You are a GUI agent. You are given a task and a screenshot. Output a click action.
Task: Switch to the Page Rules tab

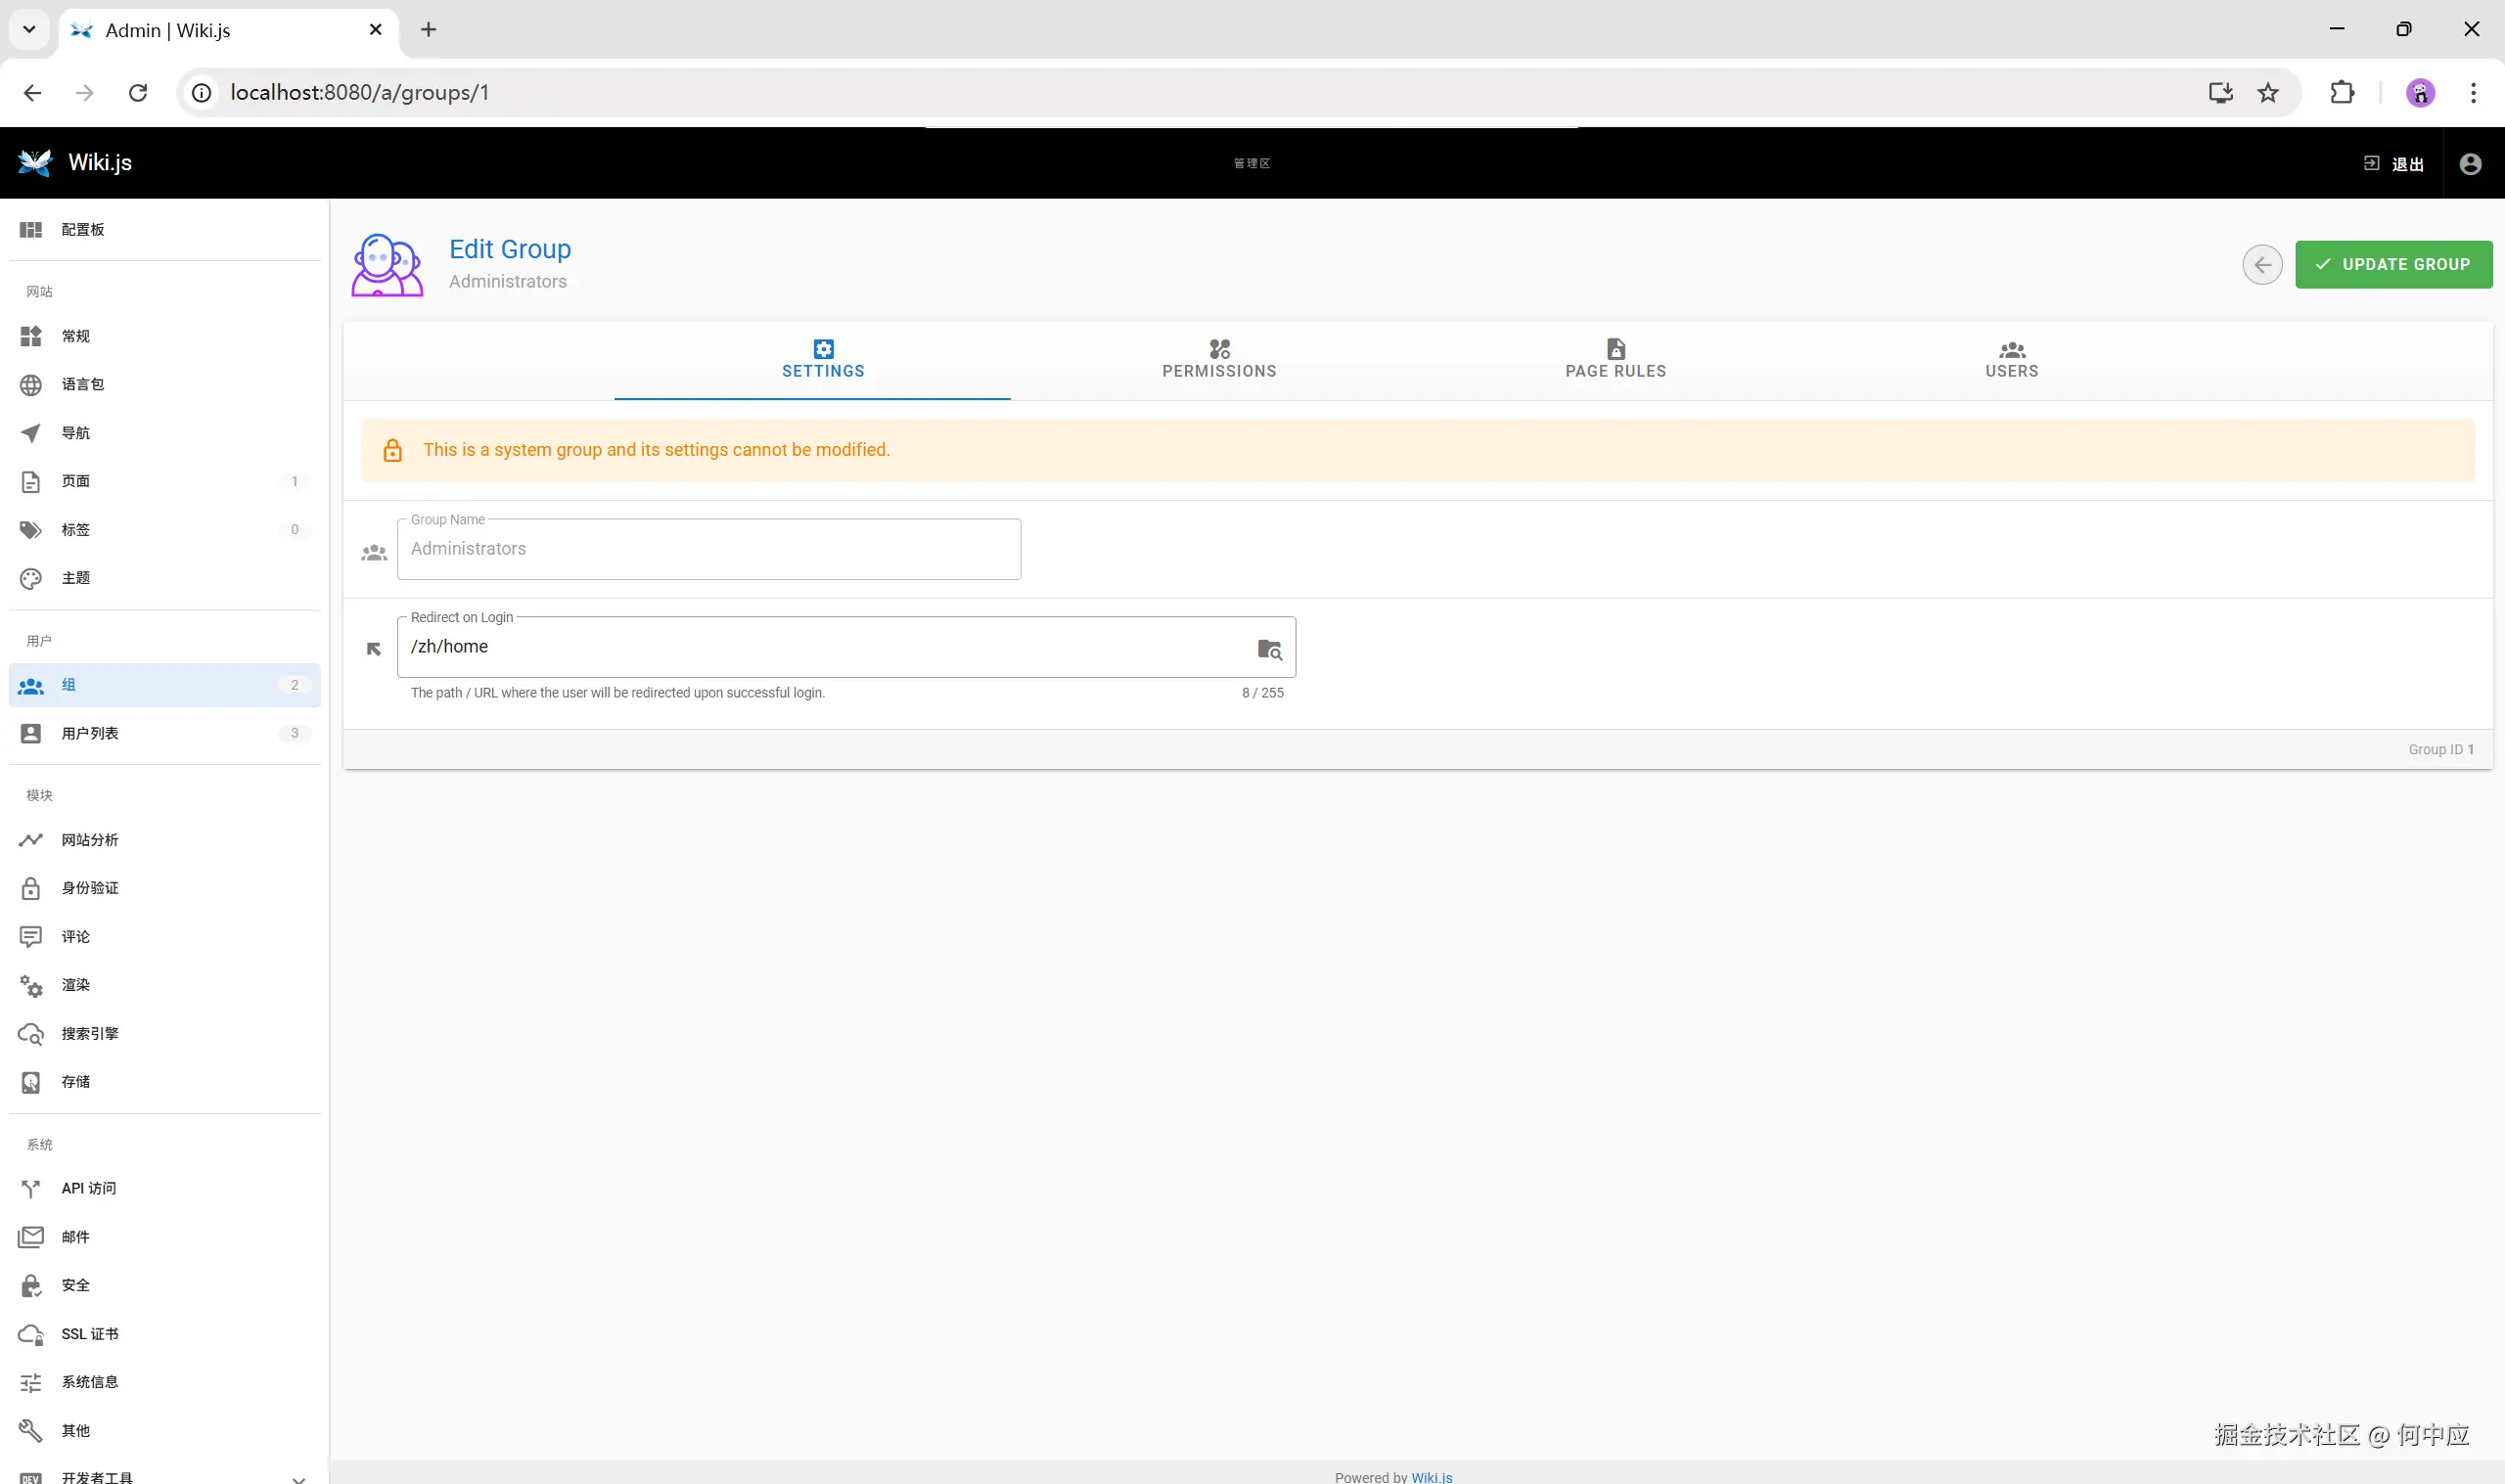pyautogui.click(x=1615, y=359)
